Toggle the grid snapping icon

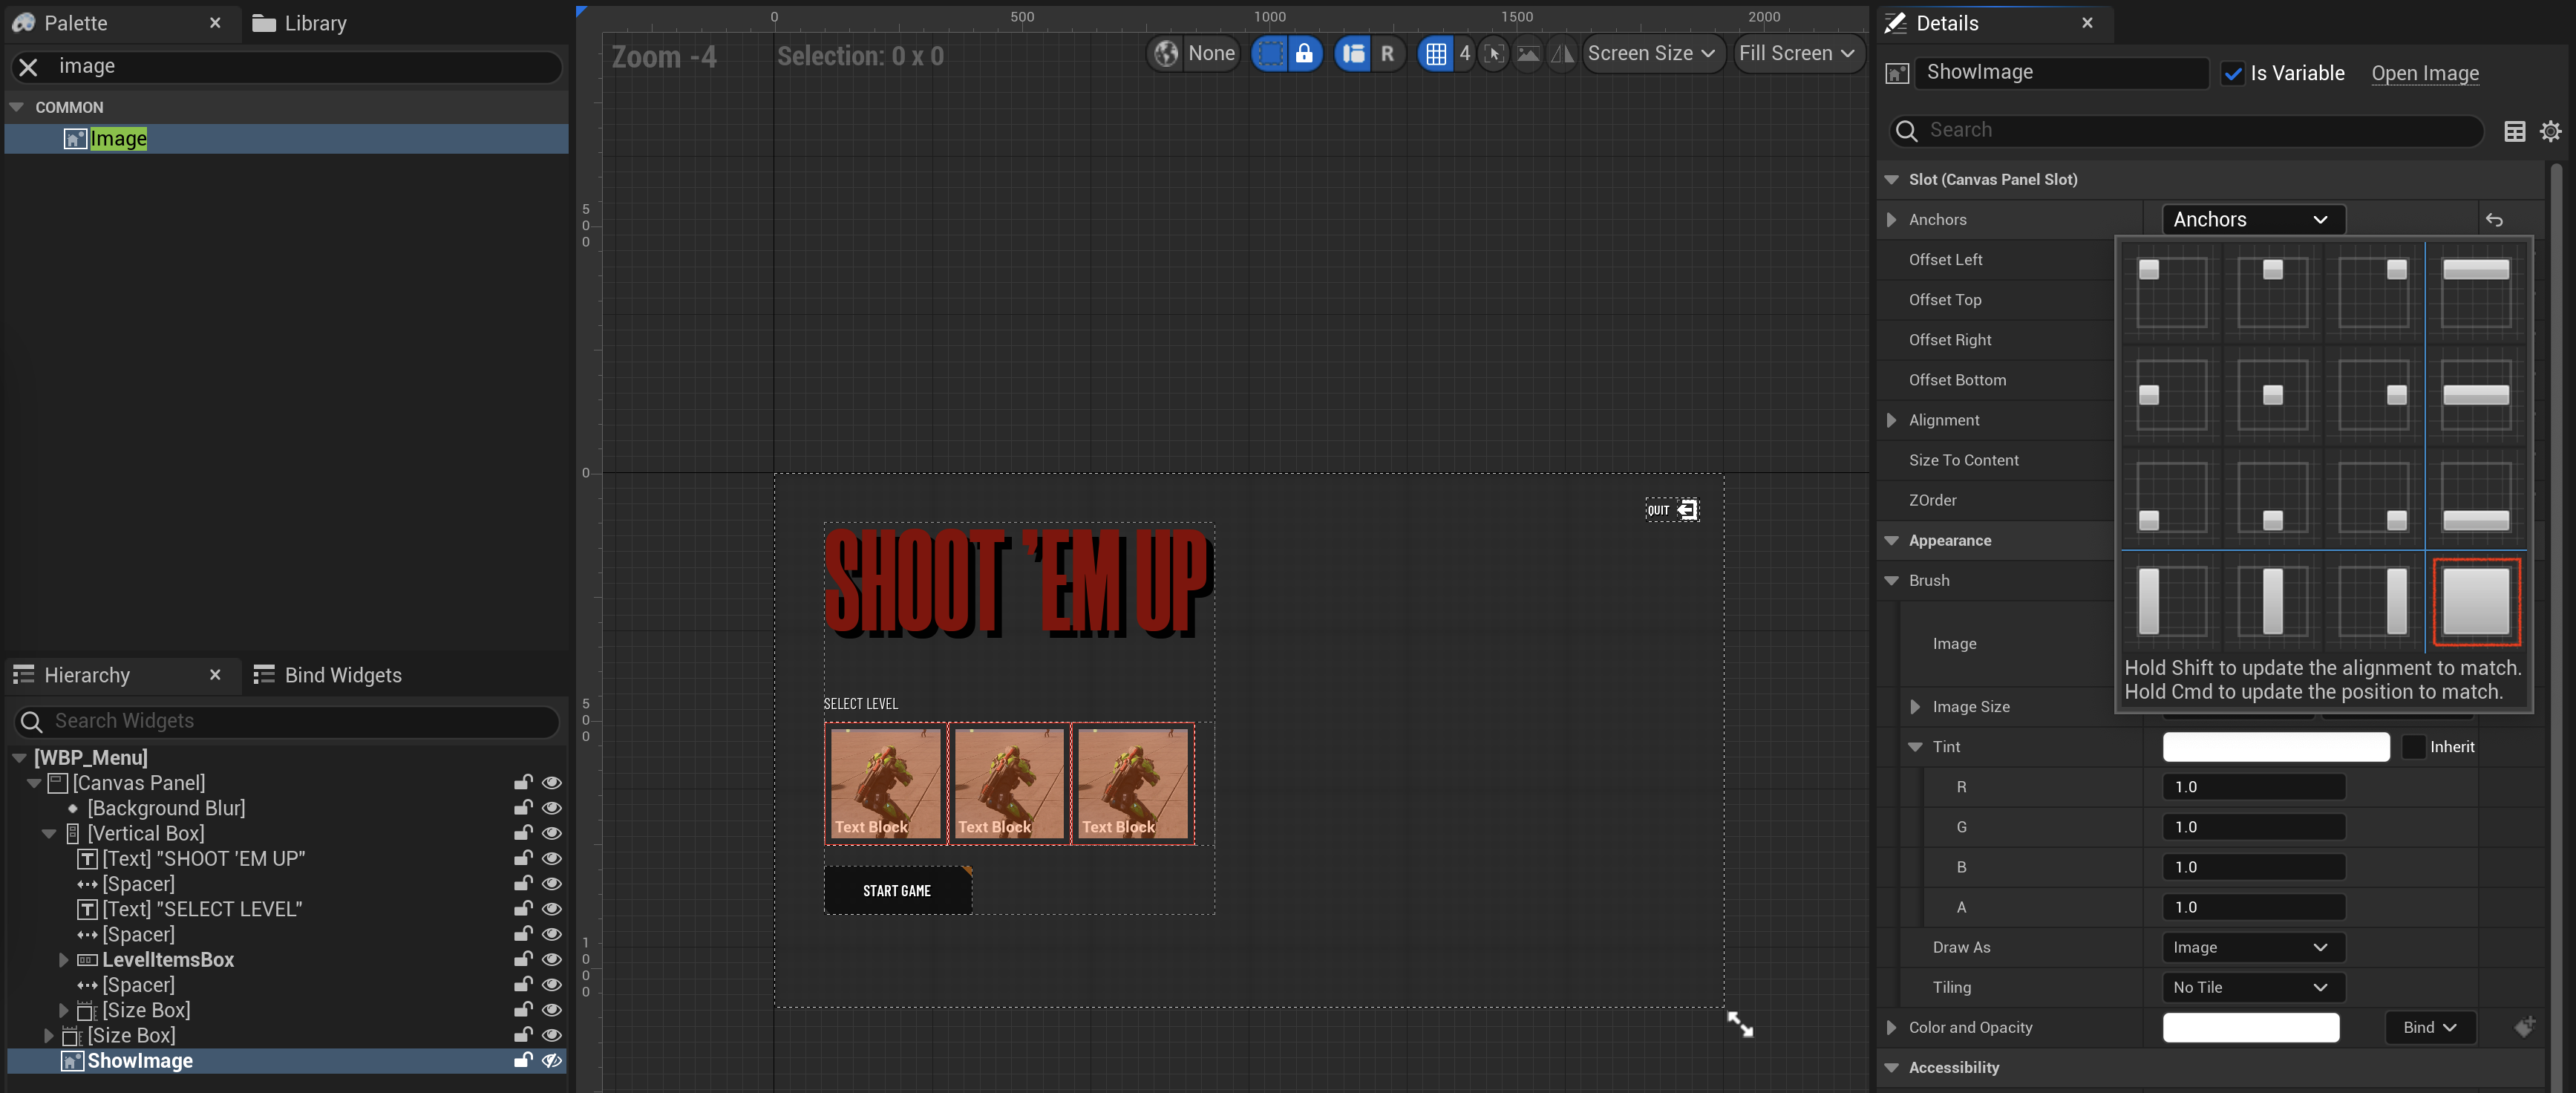click(1436, 53)
